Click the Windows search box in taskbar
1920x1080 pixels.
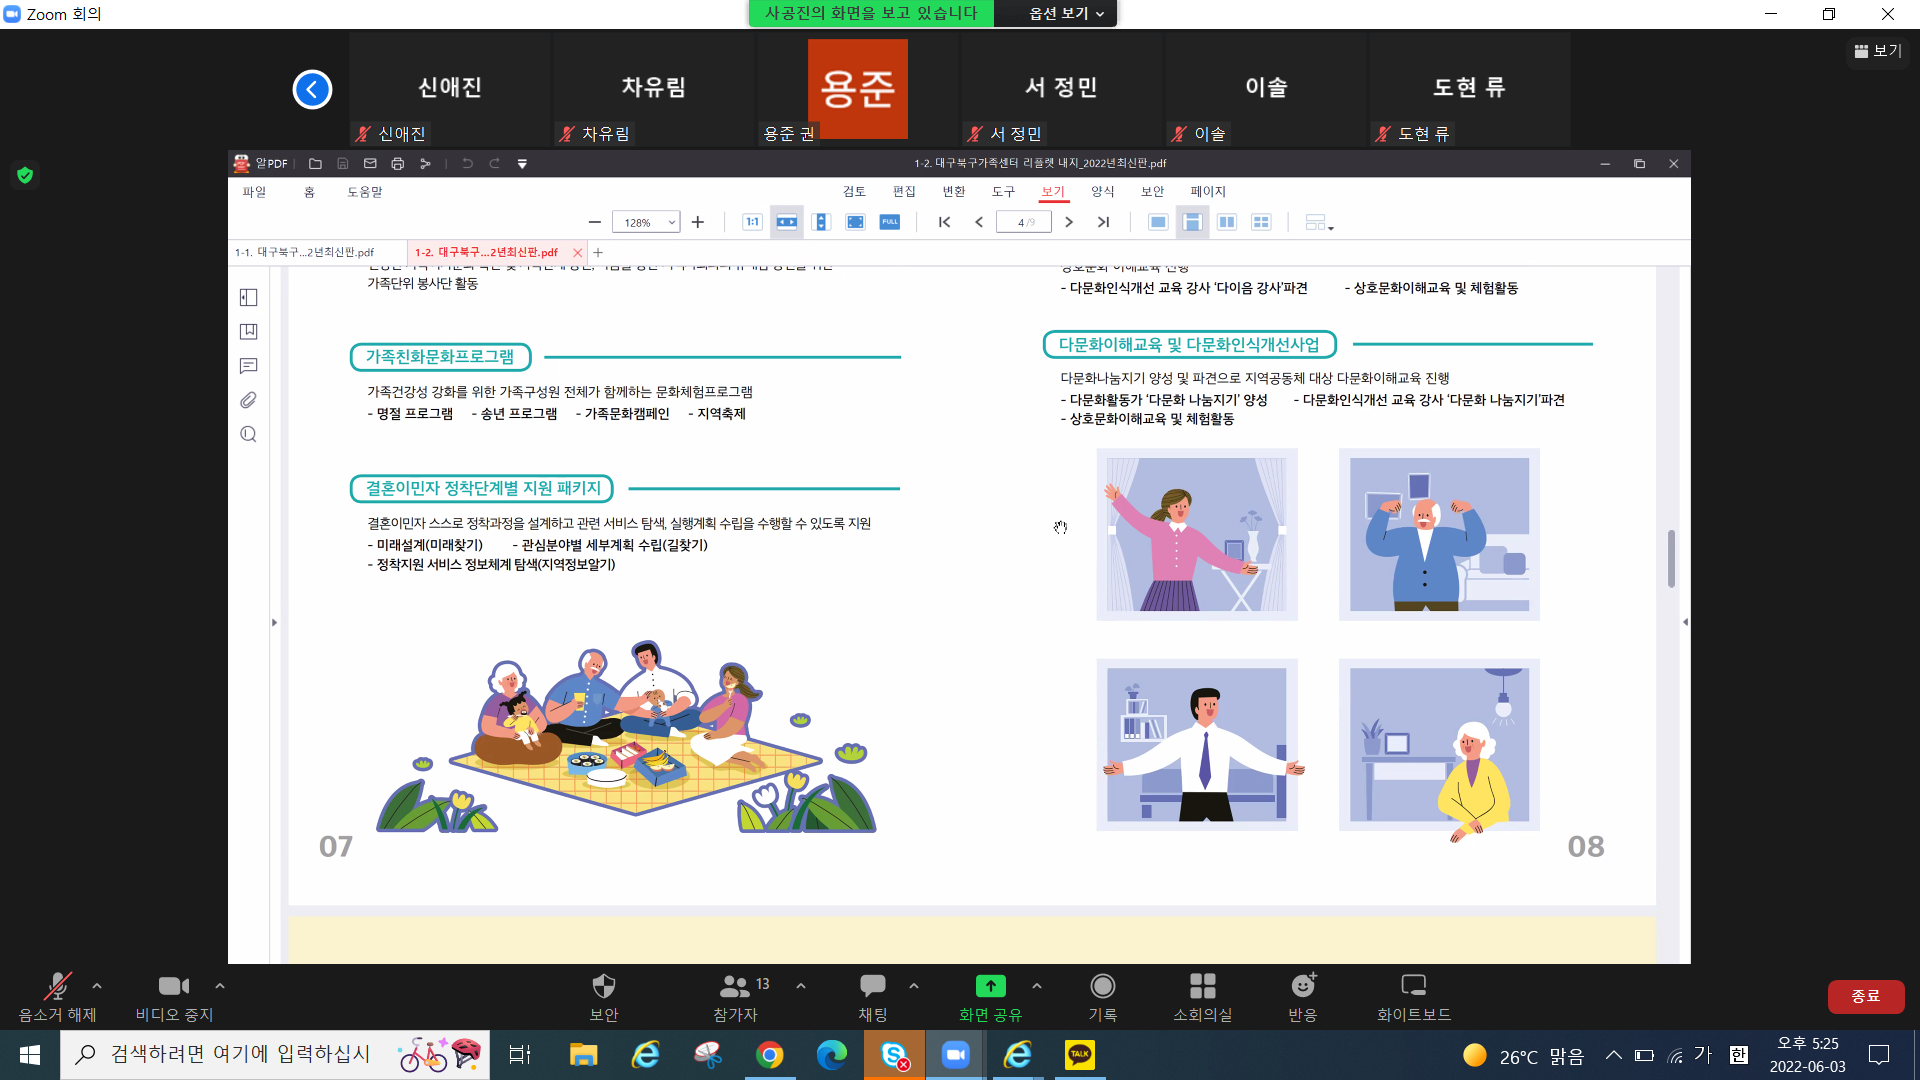pos(240,1055)
